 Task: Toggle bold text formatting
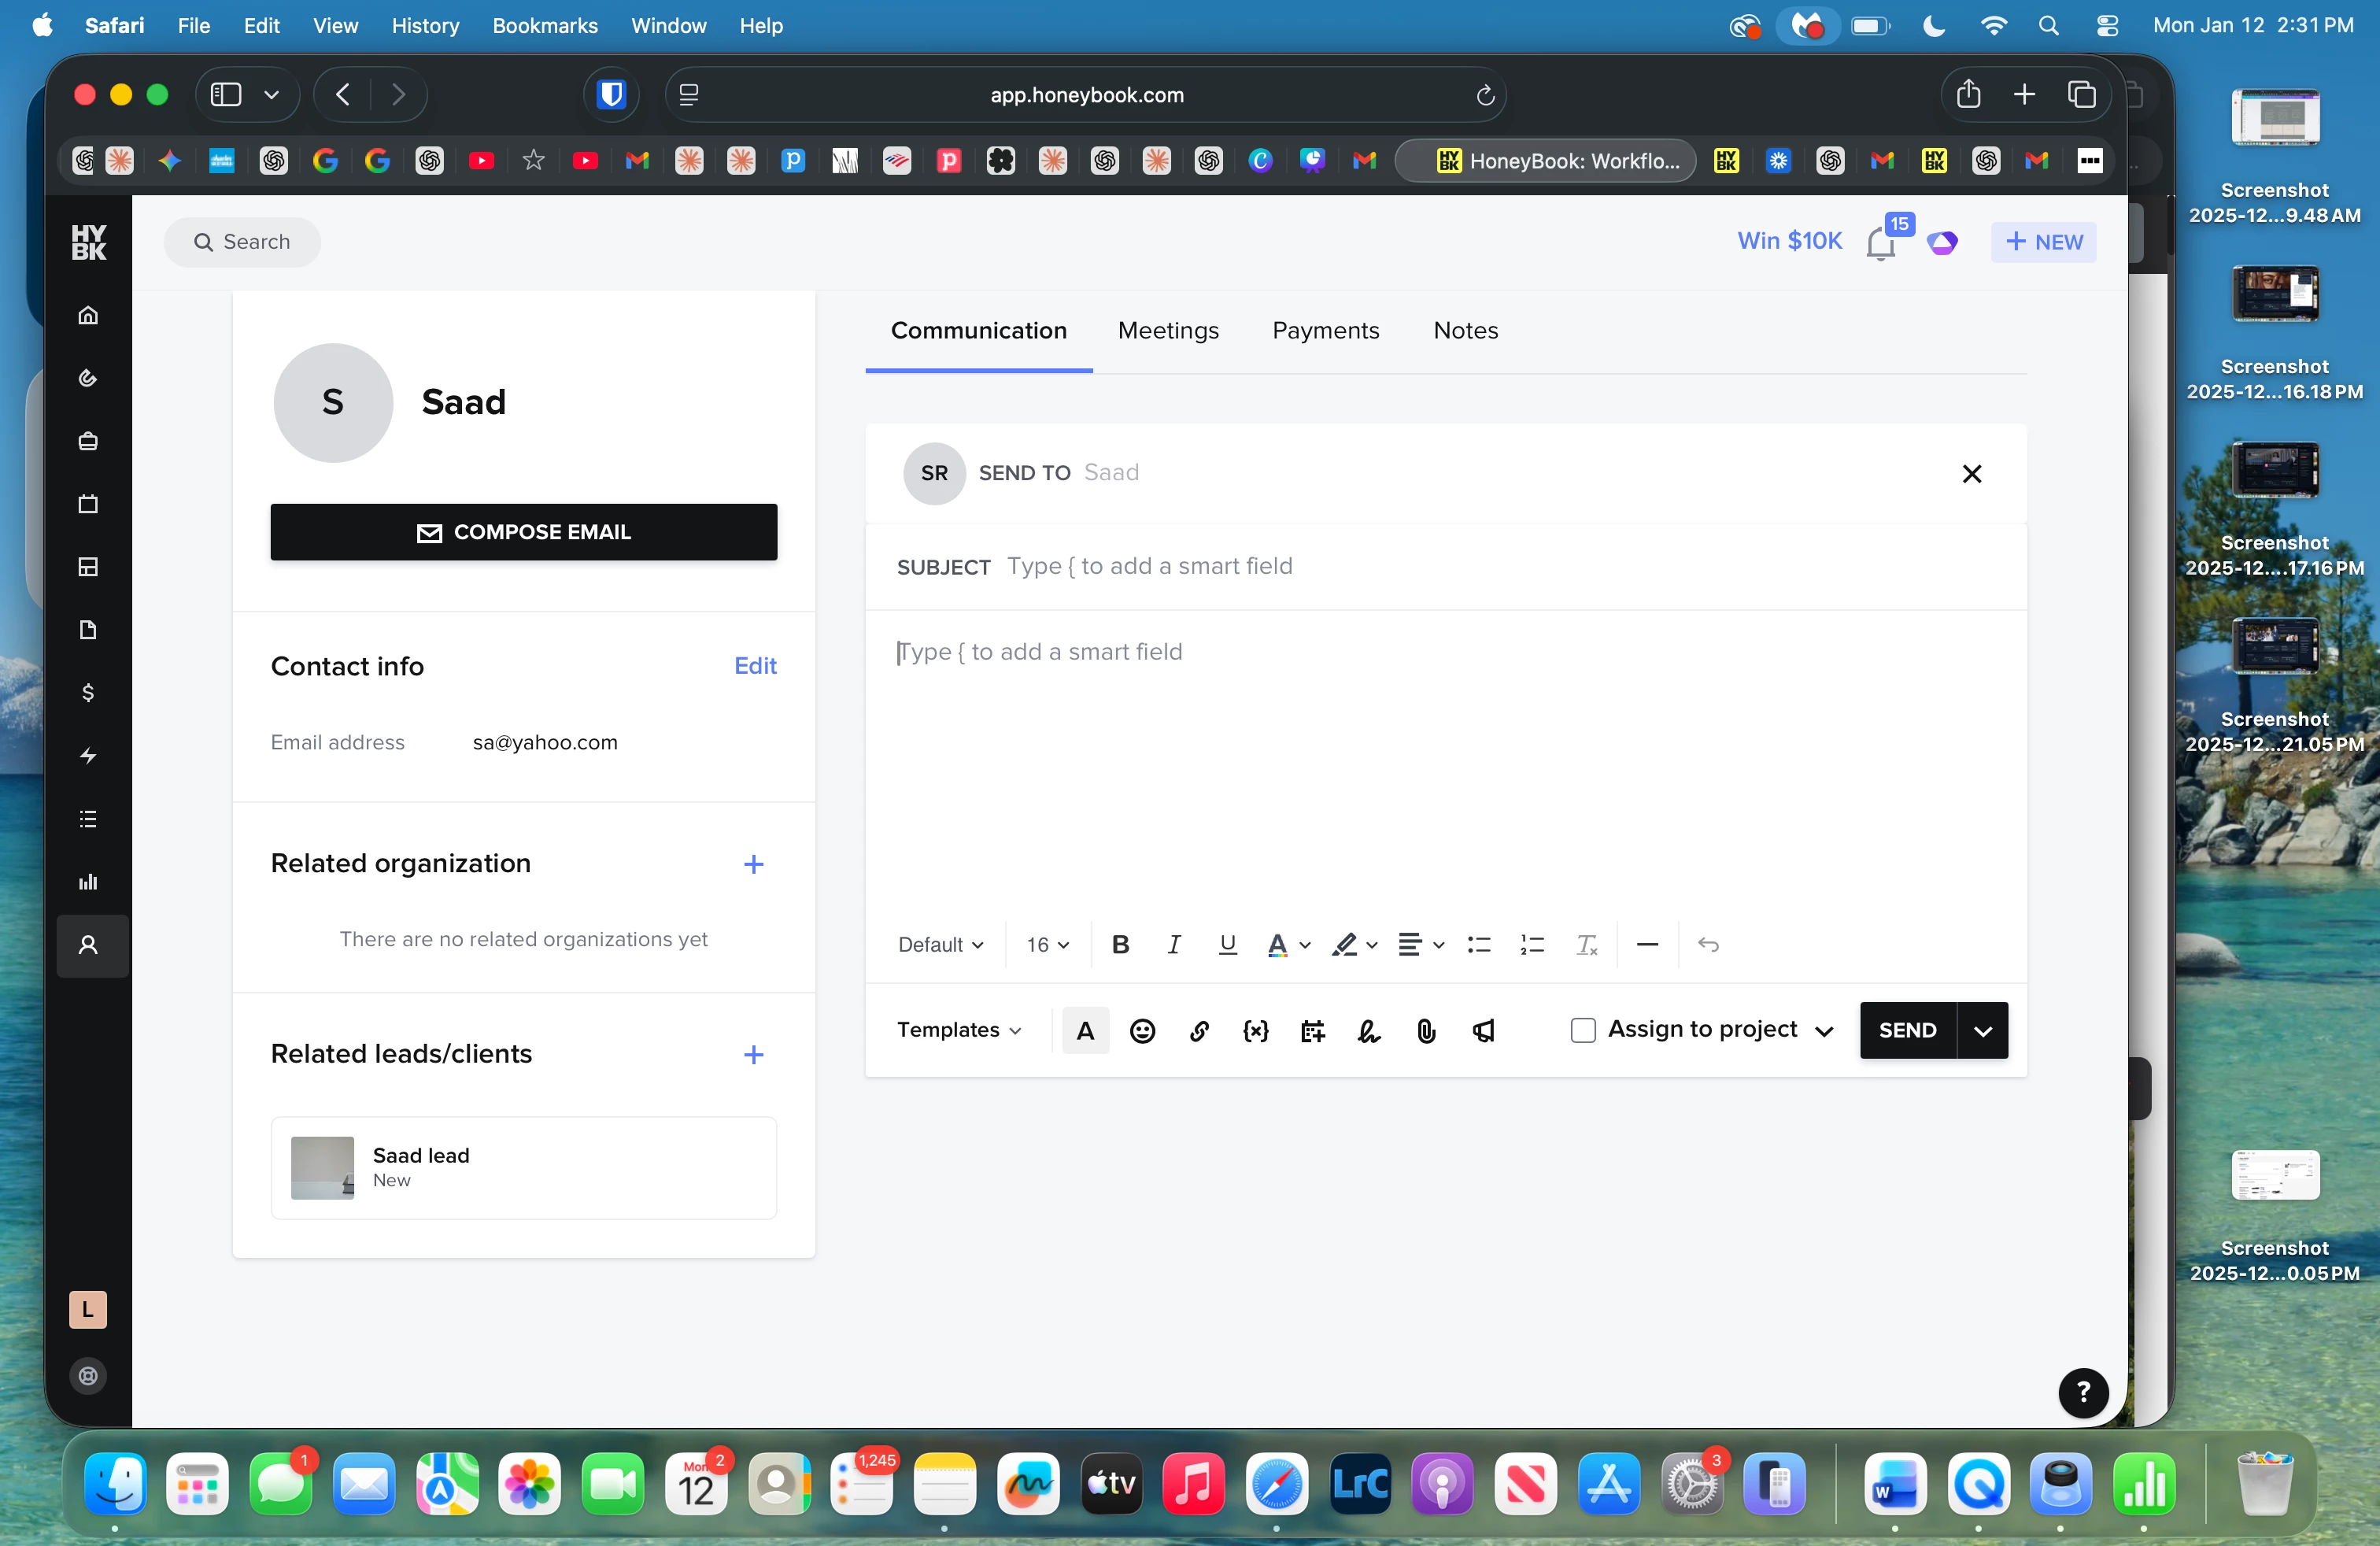(1120, 944)
